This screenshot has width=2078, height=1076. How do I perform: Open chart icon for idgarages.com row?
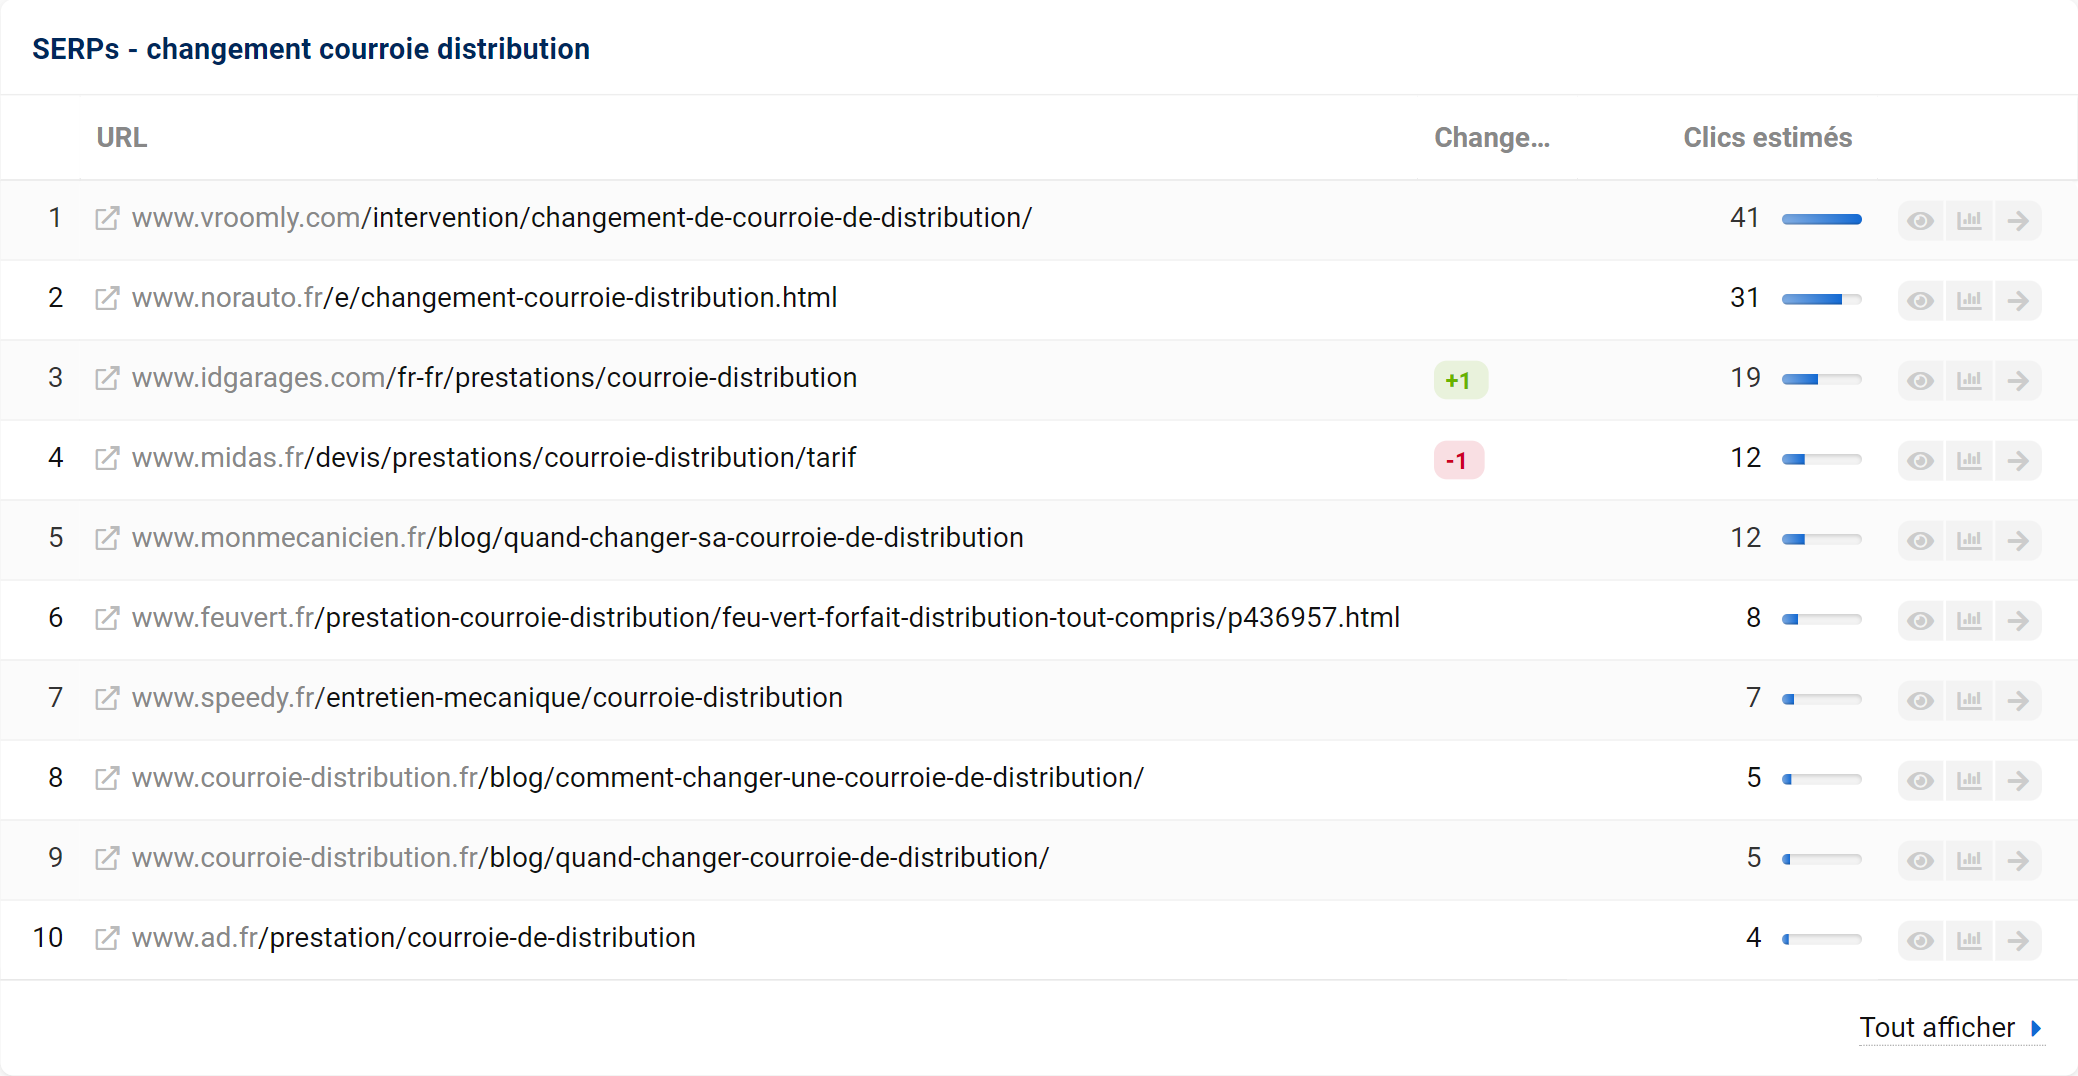click(1969, 380)
